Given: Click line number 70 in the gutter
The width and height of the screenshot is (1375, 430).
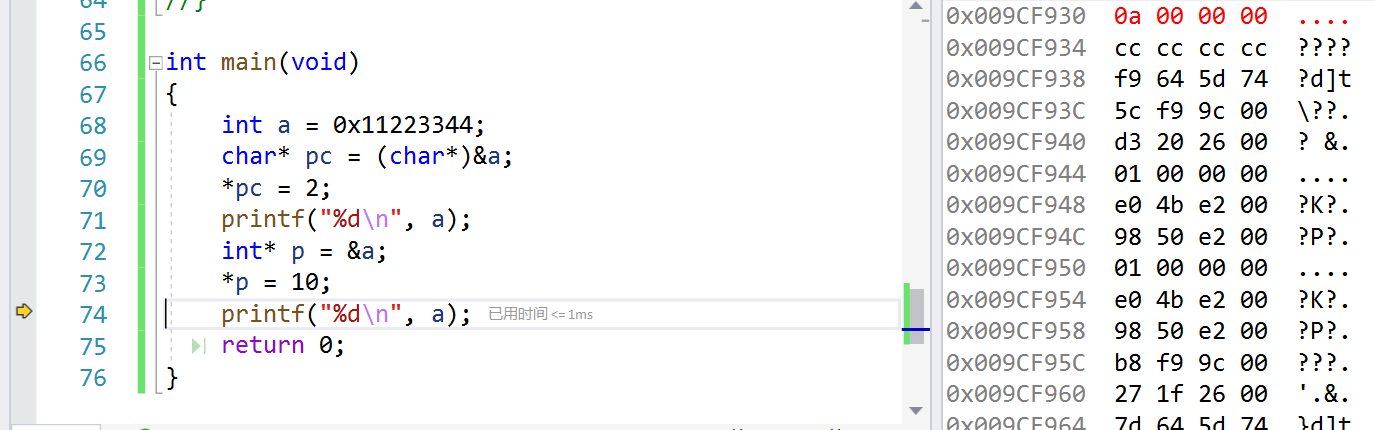Looking at the screenshot, I should (92, 188).
